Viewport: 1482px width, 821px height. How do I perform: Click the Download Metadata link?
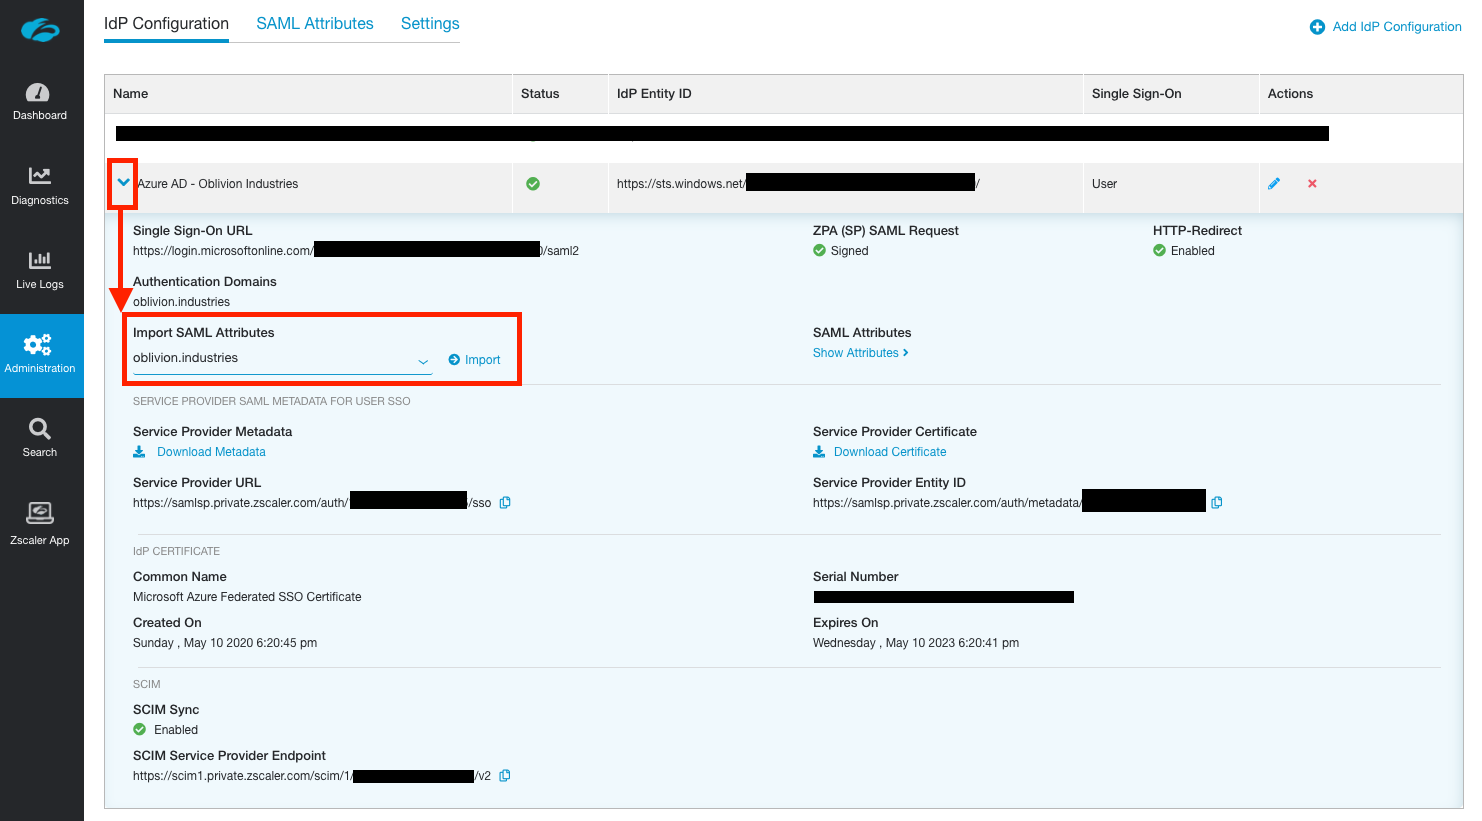click(x=210, y=452)
